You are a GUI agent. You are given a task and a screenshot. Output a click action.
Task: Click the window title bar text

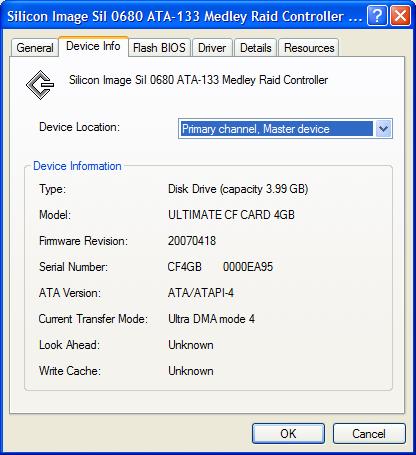(185, 16)
